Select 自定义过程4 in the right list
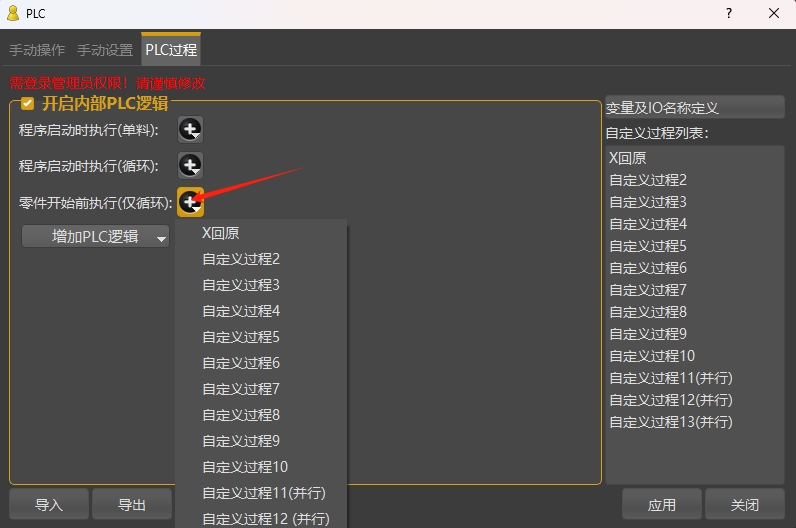Image resolution: width=796 pixels, height=528 pixels. [694, 224]
